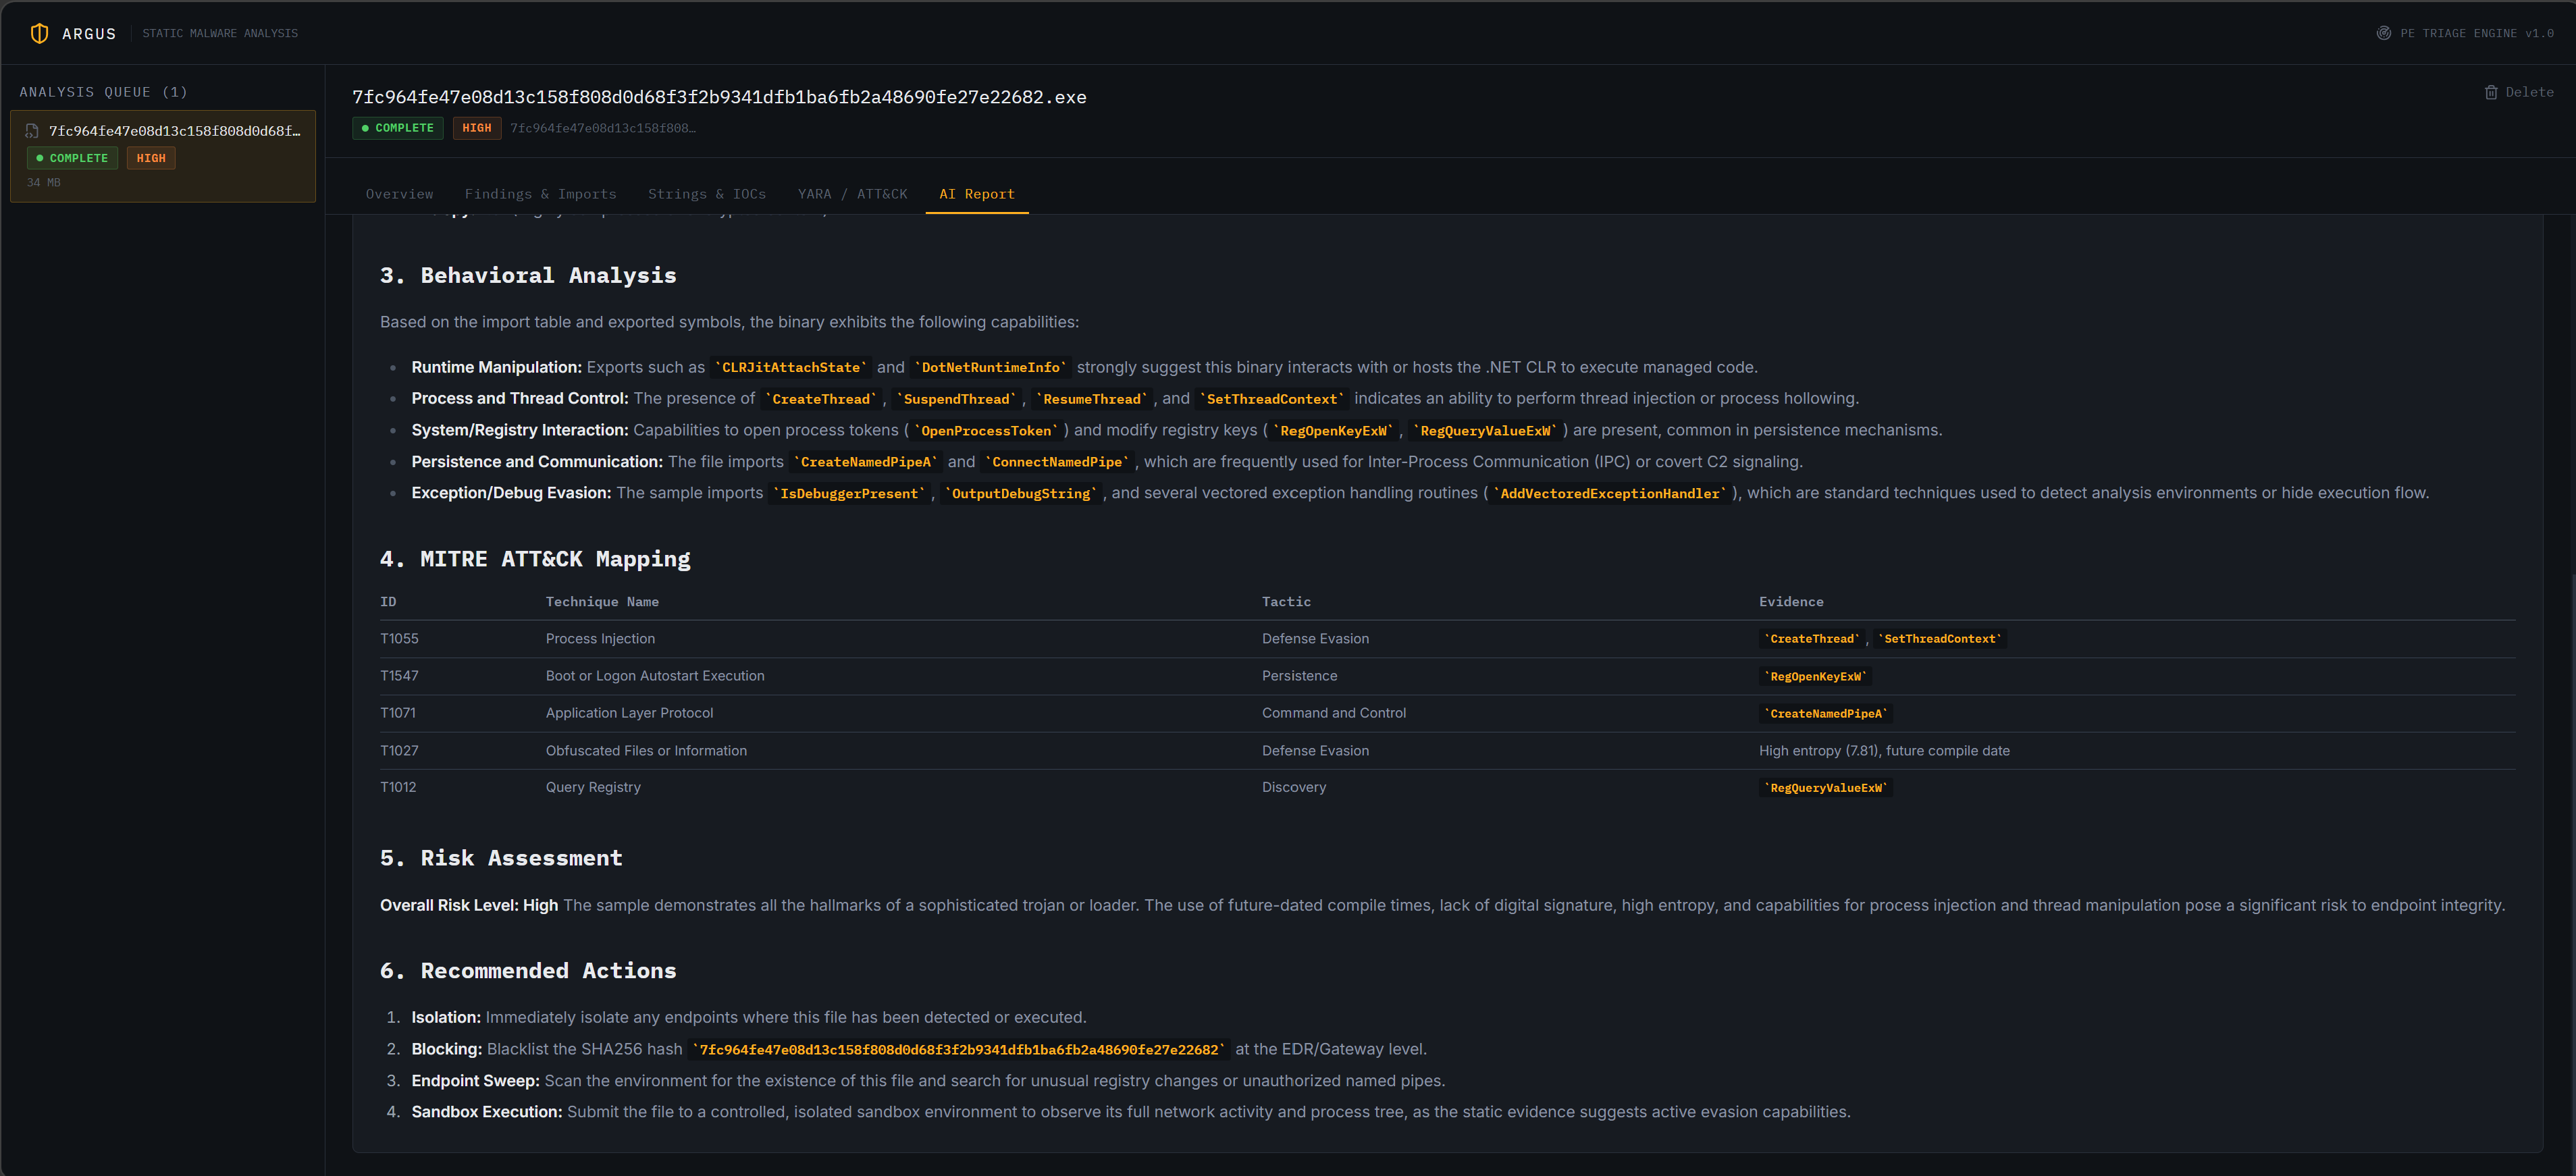Click the PE Triage Engine fingerprint icon
Image resolution: width=2576 pixels, height=1176 pixels.
point(2383,33)
